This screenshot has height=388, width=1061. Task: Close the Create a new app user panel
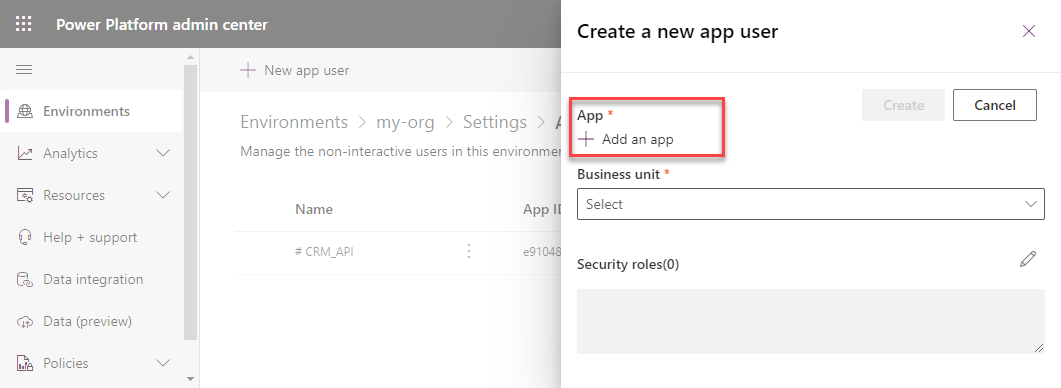pyautogui.click(x=1029, y=31)
